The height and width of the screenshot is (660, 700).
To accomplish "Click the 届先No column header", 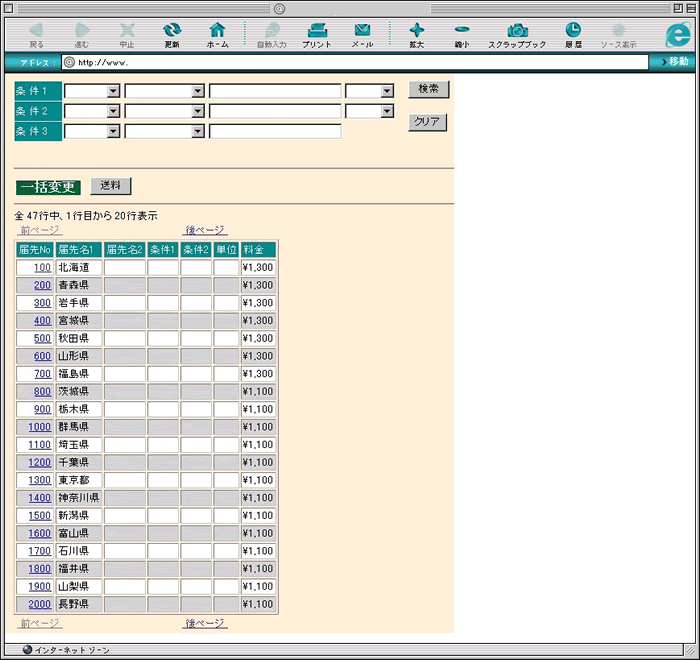I will [35, 250].
